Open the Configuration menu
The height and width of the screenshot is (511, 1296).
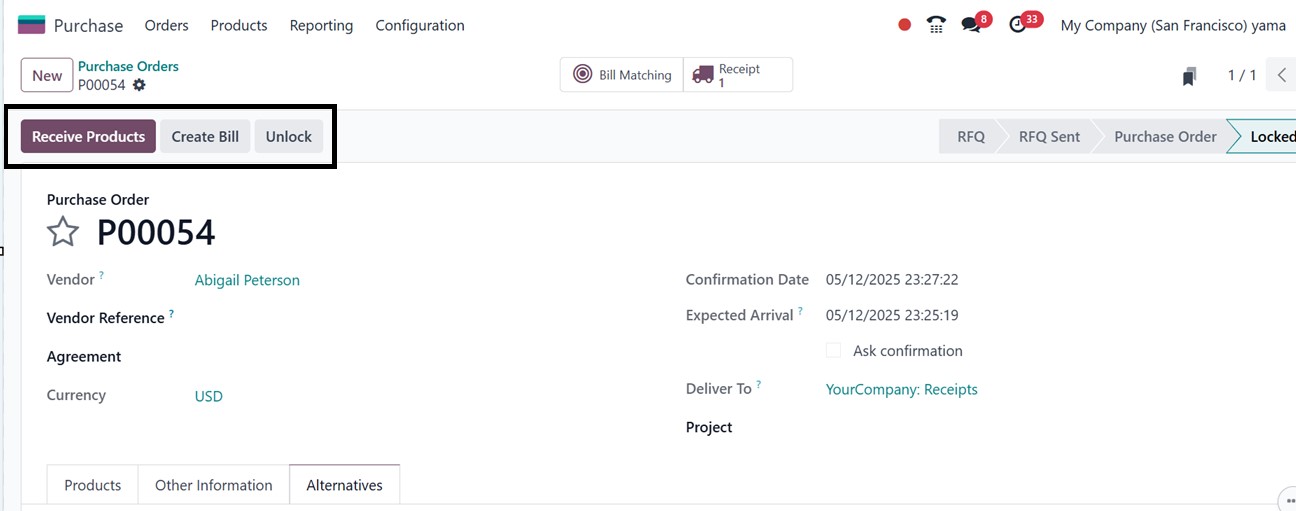tap(420, 25)
